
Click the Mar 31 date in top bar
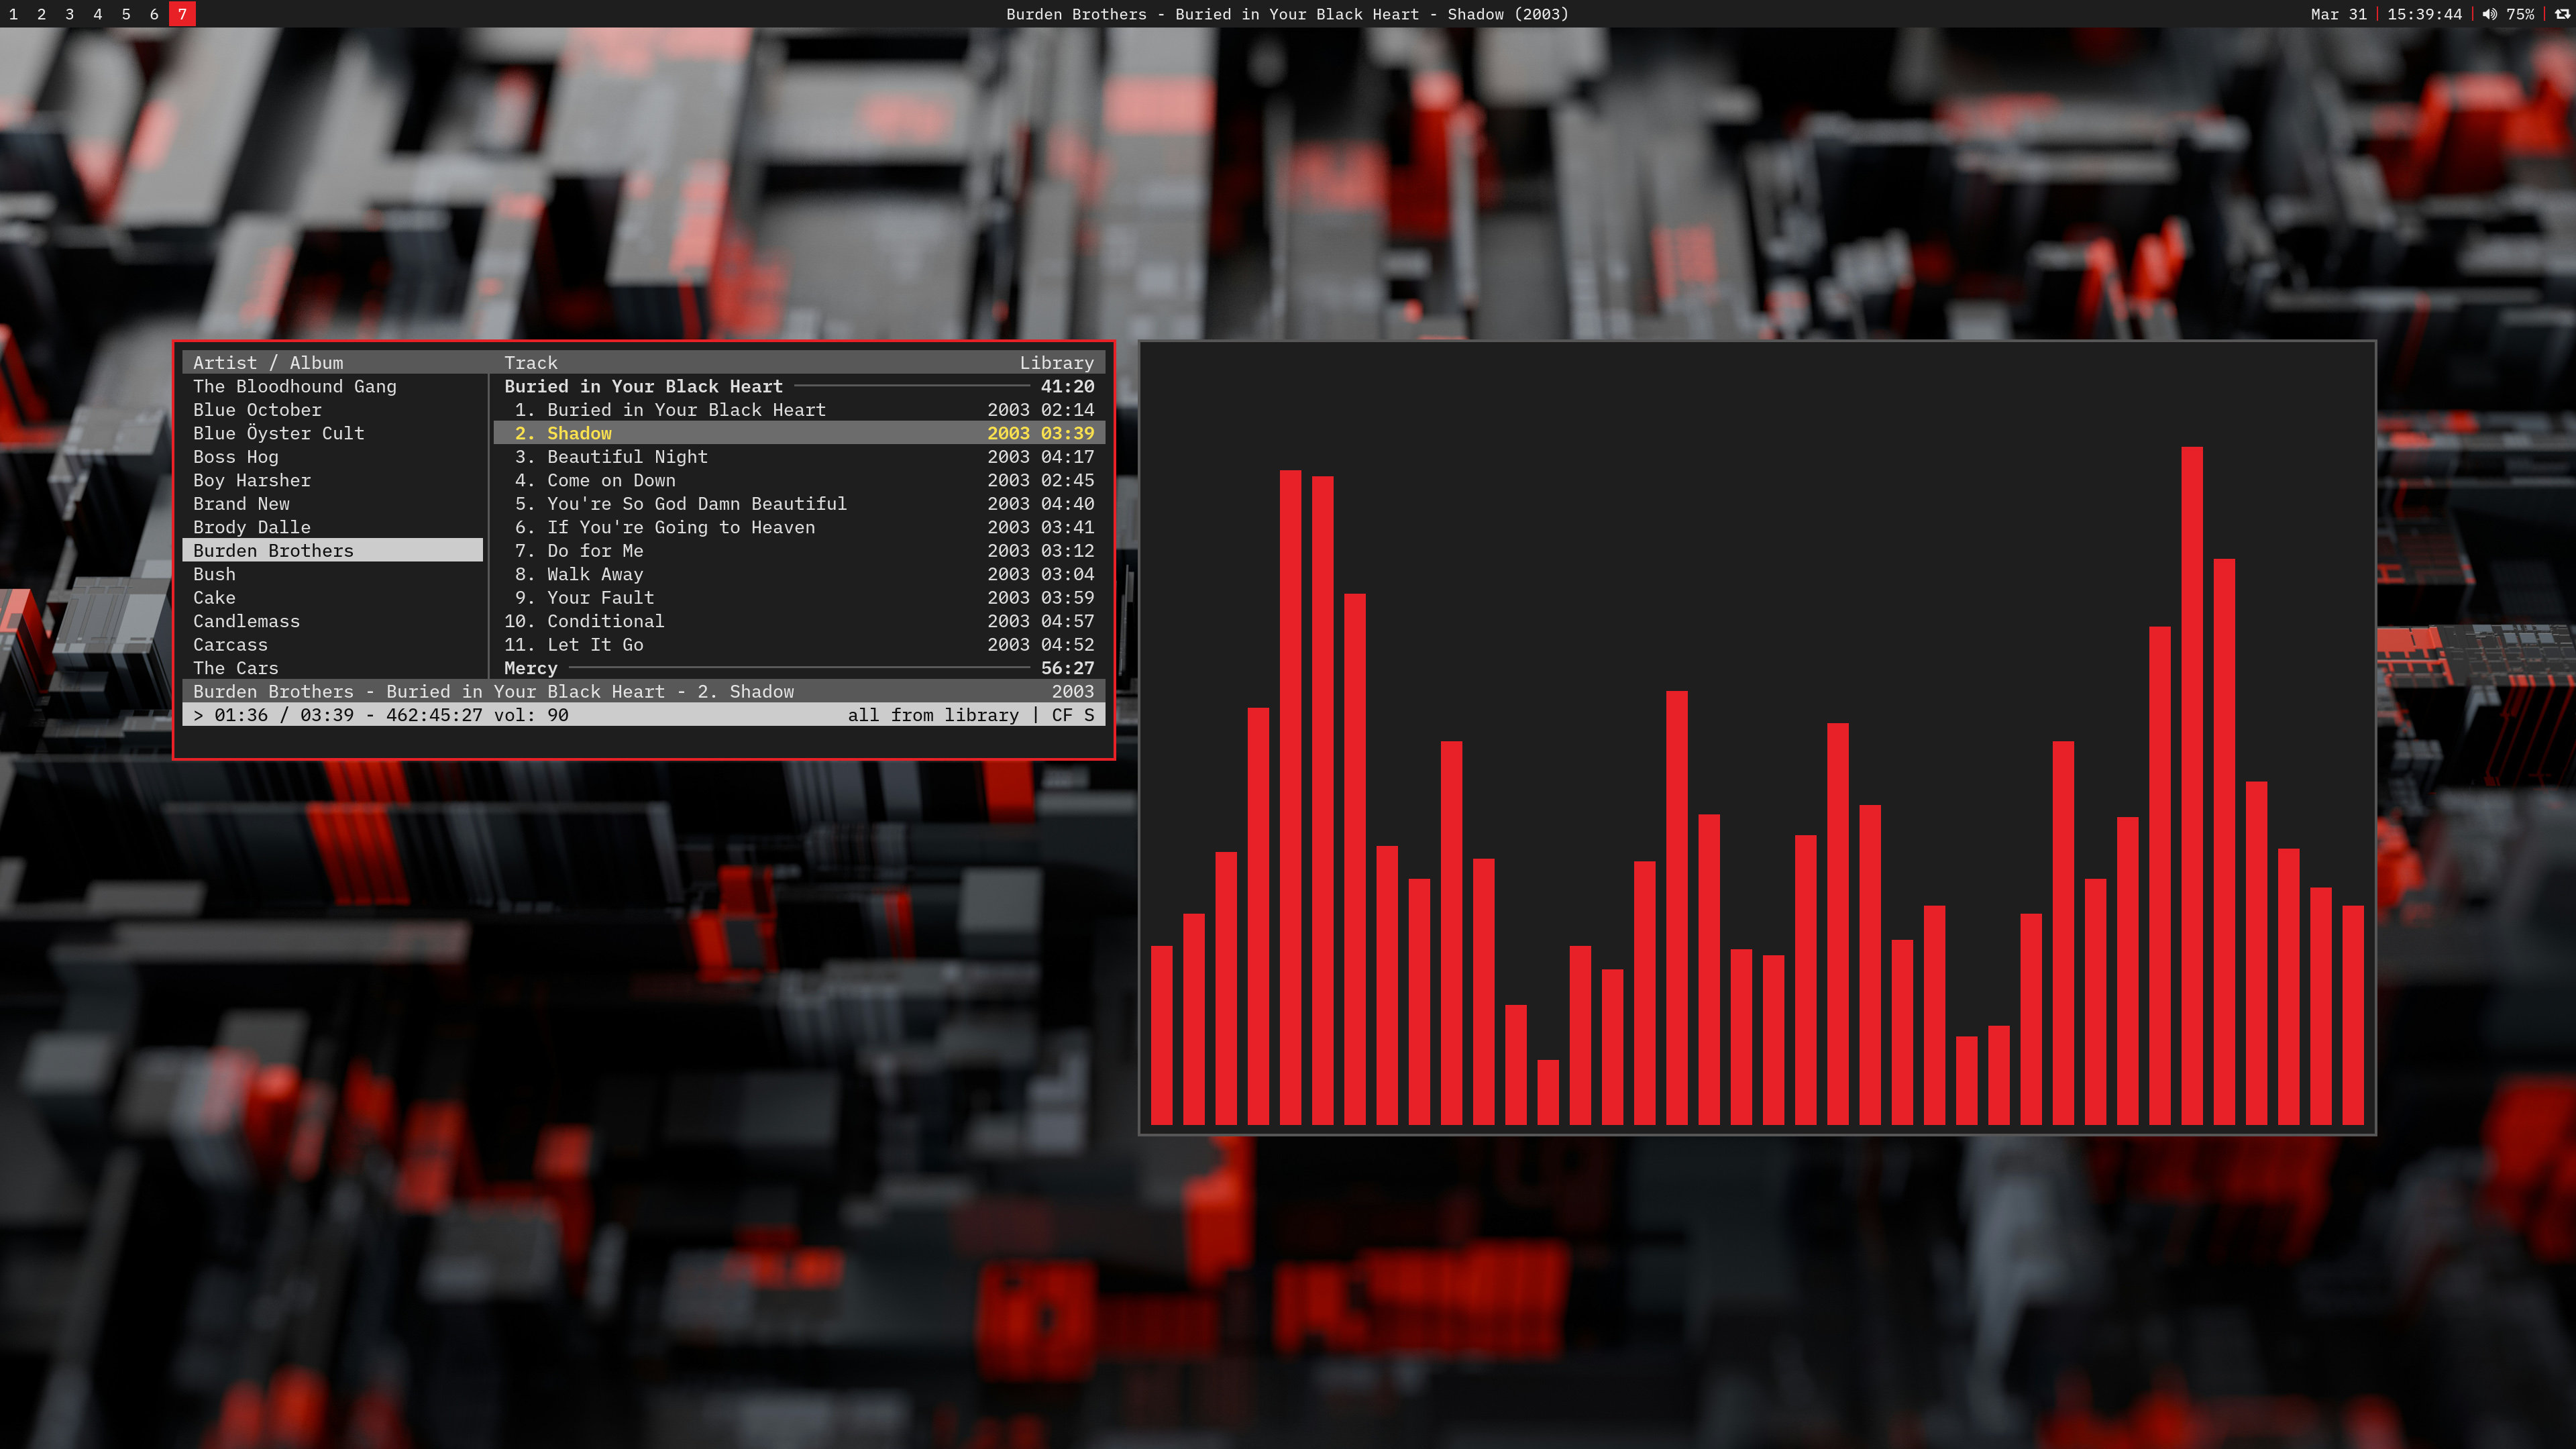pos(2338,14)
